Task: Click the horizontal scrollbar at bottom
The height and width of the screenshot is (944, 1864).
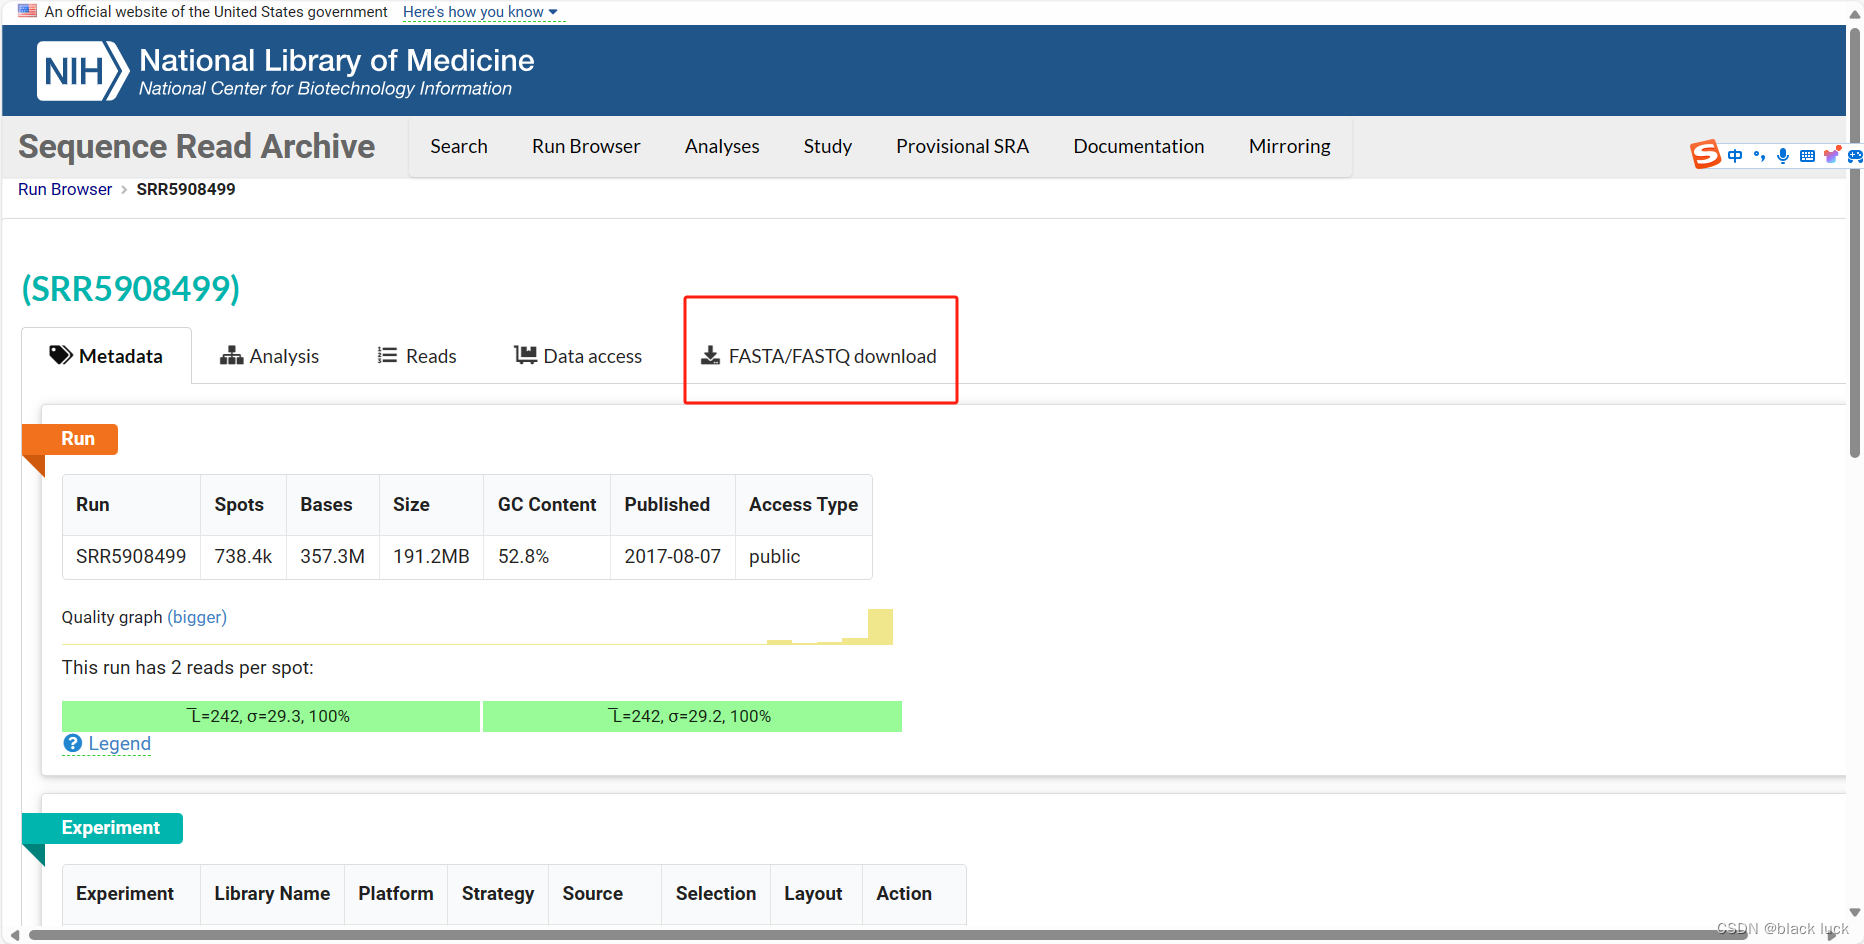Action: click(888, 936)
